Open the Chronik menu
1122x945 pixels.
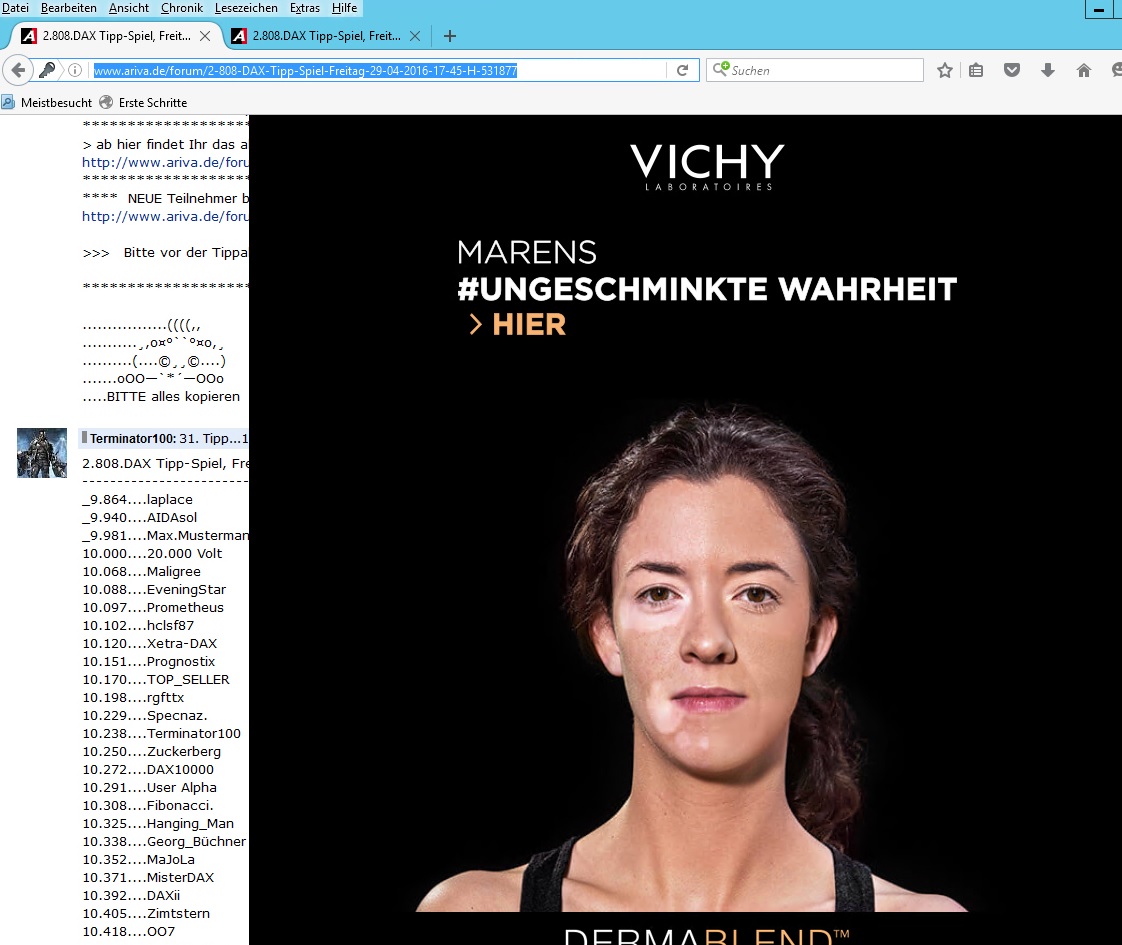182,8
